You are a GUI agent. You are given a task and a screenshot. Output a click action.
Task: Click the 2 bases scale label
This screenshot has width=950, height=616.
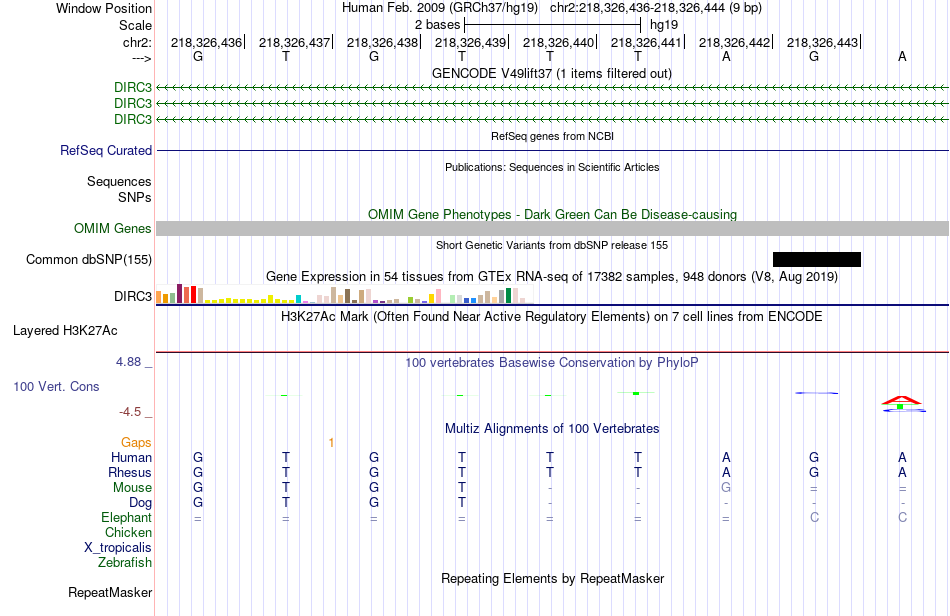click(437, 25)
